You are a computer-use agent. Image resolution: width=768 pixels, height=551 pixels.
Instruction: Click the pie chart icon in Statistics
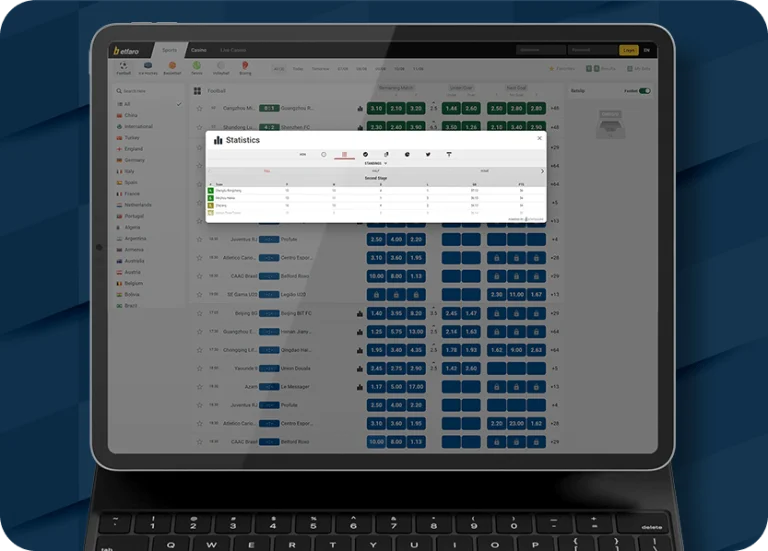click(x=407, y=154)
